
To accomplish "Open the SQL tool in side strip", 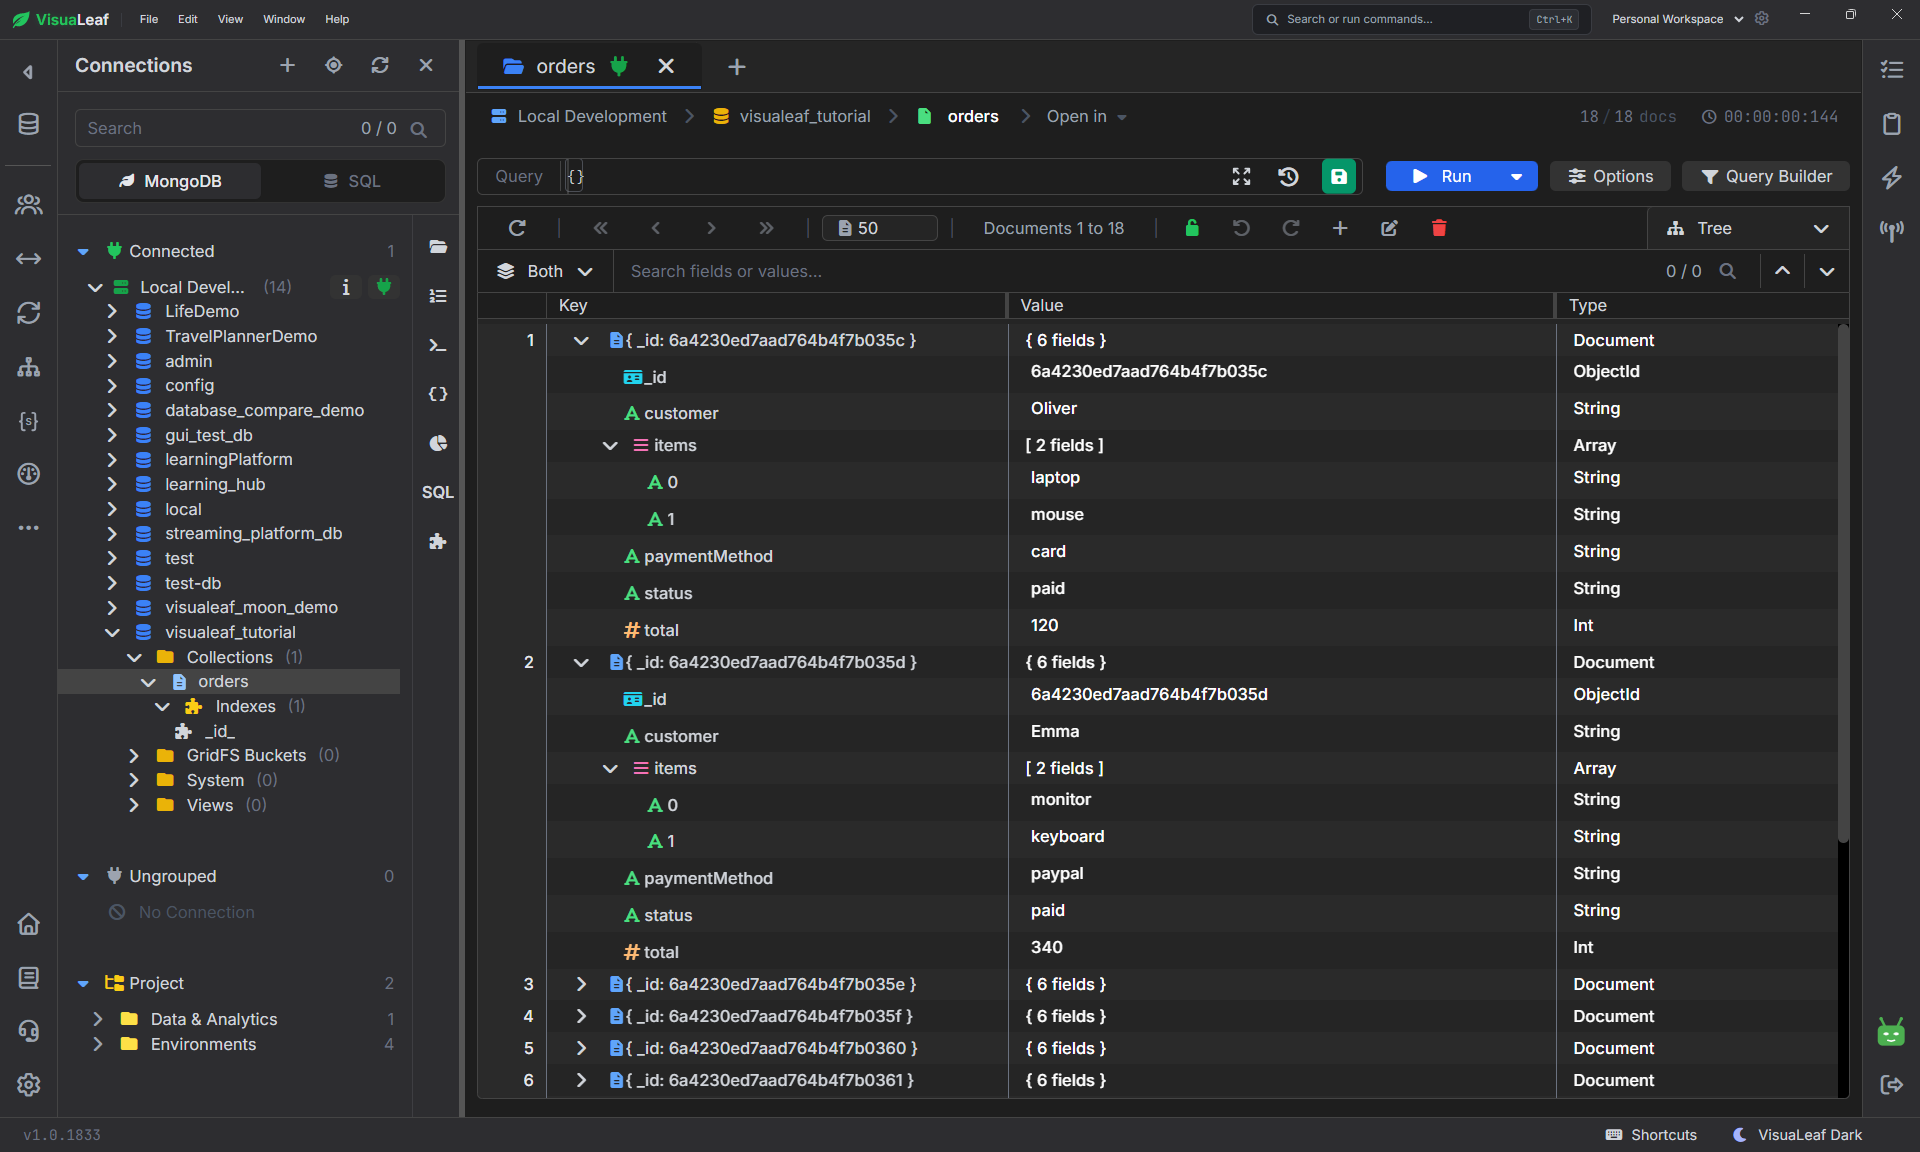I will coord(437,492).
